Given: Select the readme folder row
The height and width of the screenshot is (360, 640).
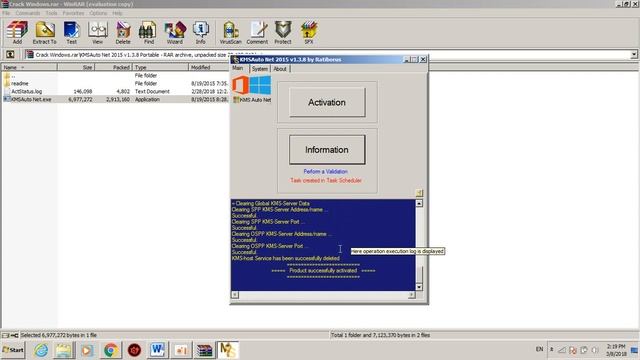Looking at the screenshot, I should pos(116,83).
